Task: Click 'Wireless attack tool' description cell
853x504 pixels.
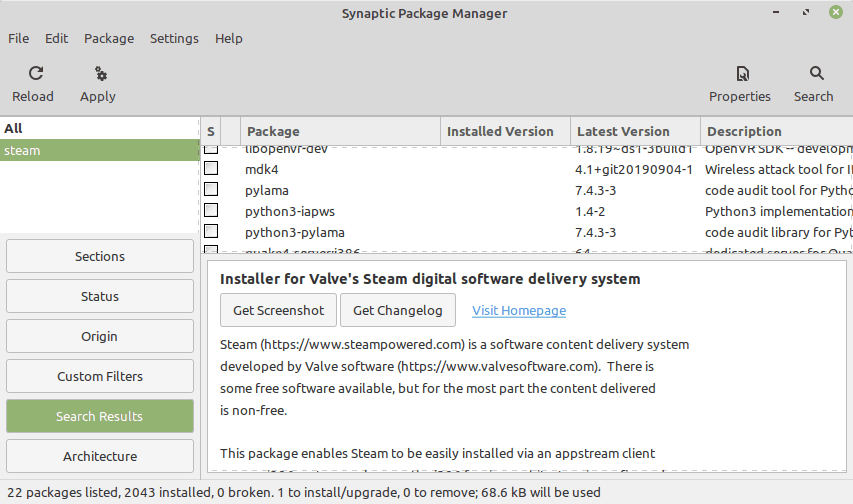Action: [x=778, y=170]
